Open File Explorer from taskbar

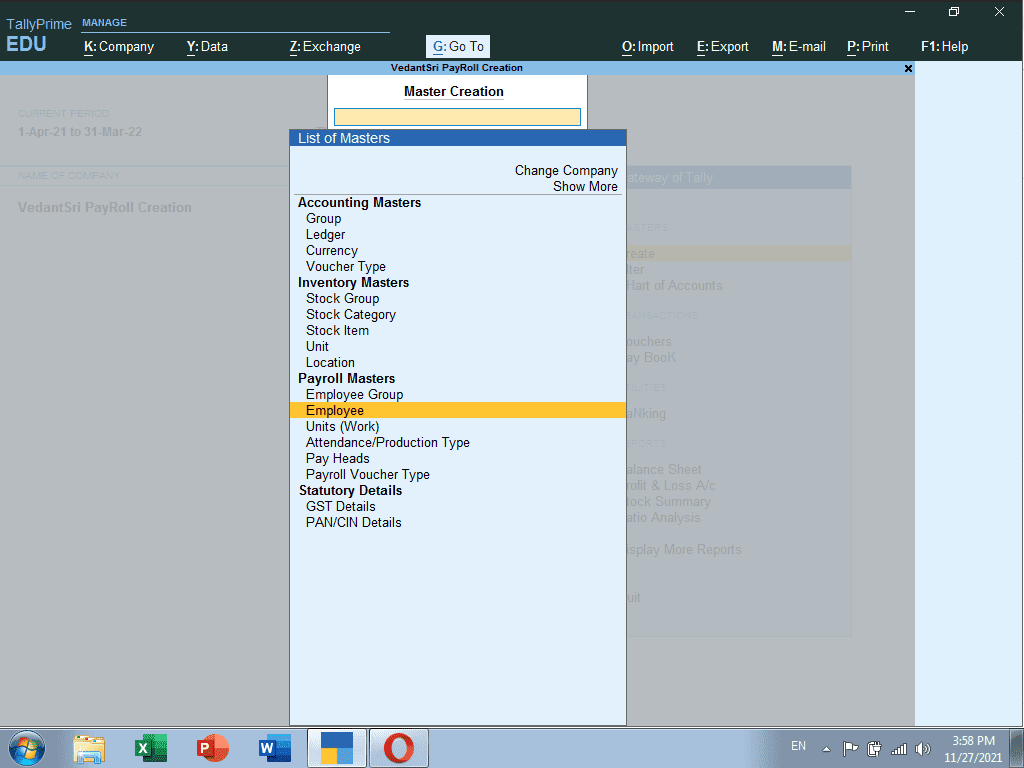pyautogui.click(x=89, y=748)
